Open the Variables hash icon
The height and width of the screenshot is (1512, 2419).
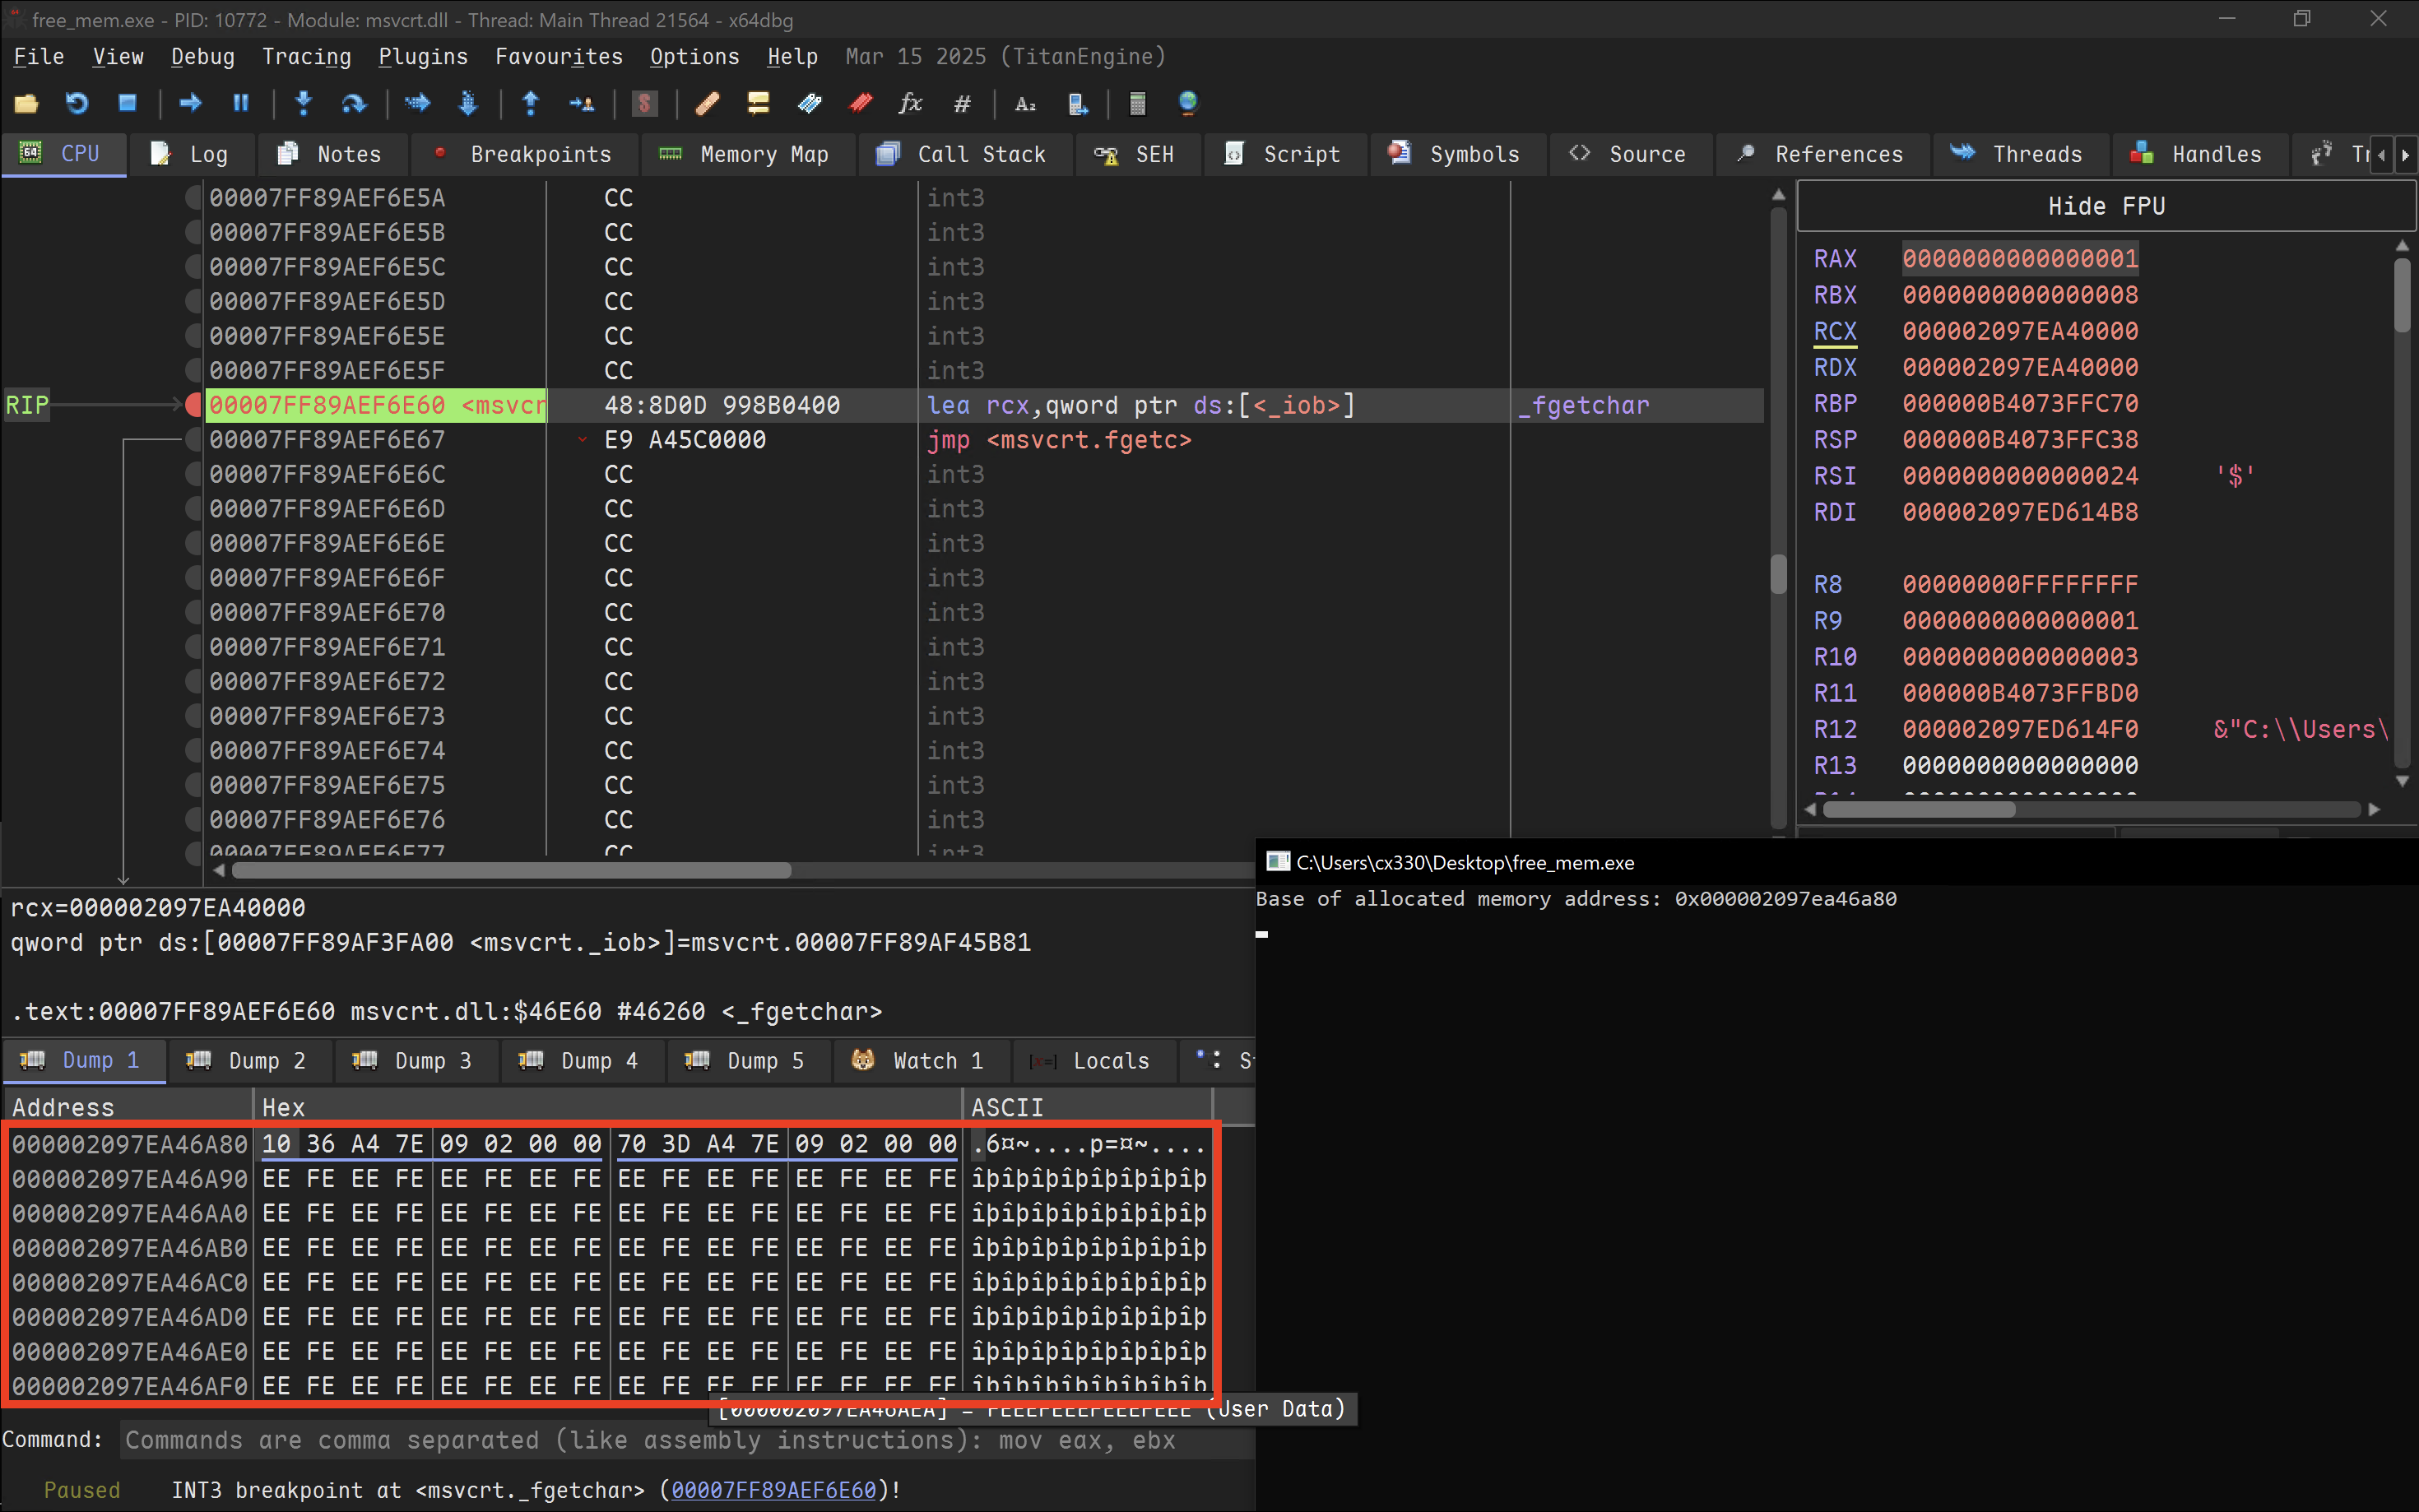[962, 103]
